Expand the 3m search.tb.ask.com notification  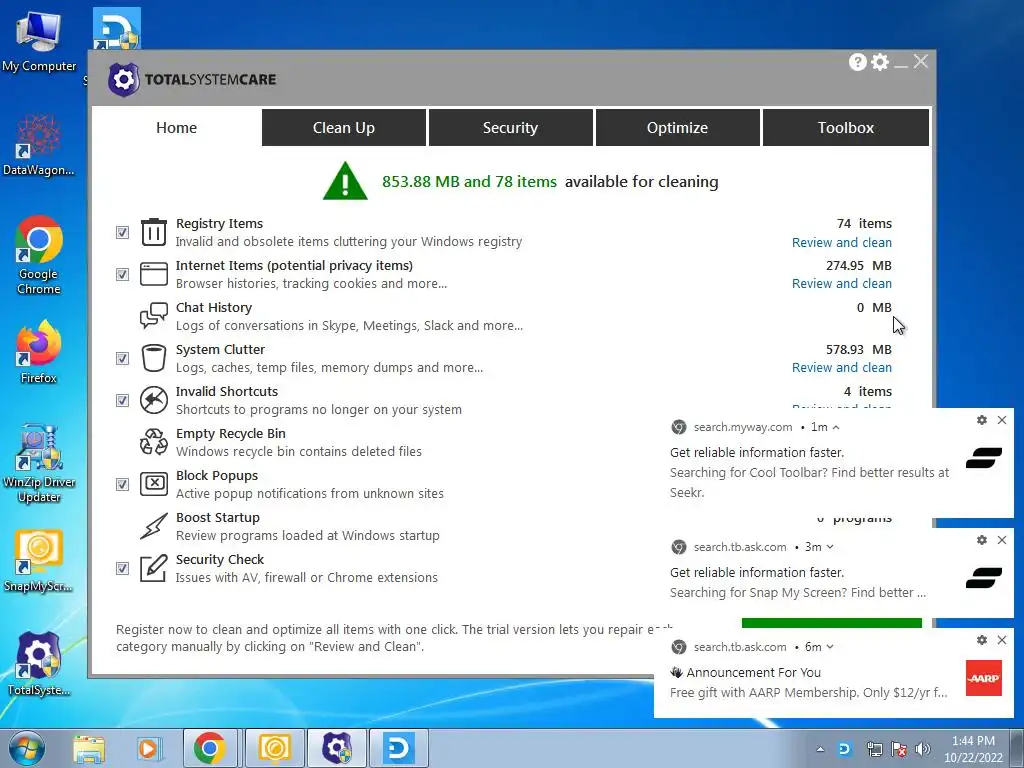click(x=830, y=547)
